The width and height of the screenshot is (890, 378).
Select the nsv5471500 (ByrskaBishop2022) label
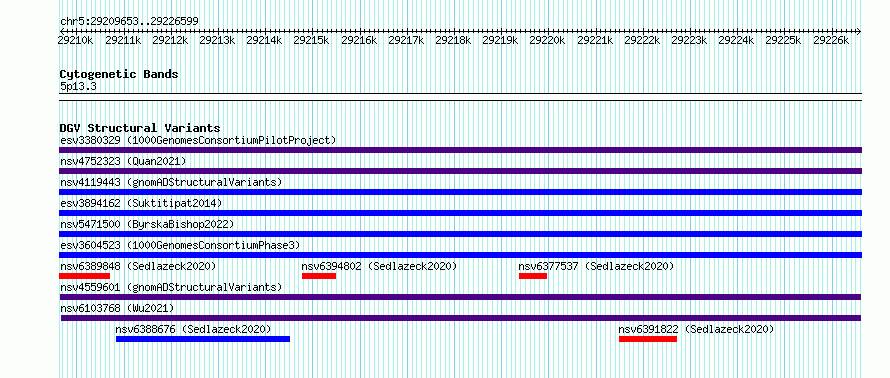147,224
